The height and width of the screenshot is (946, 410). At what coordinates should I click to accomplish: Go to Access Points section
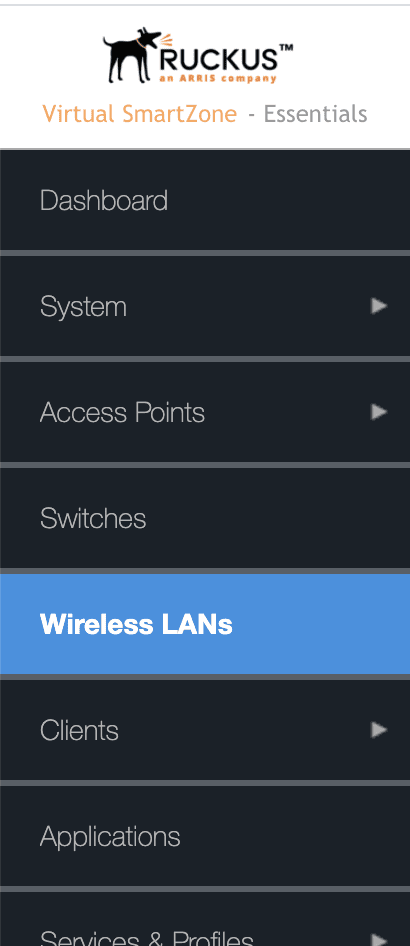(205, 413)
